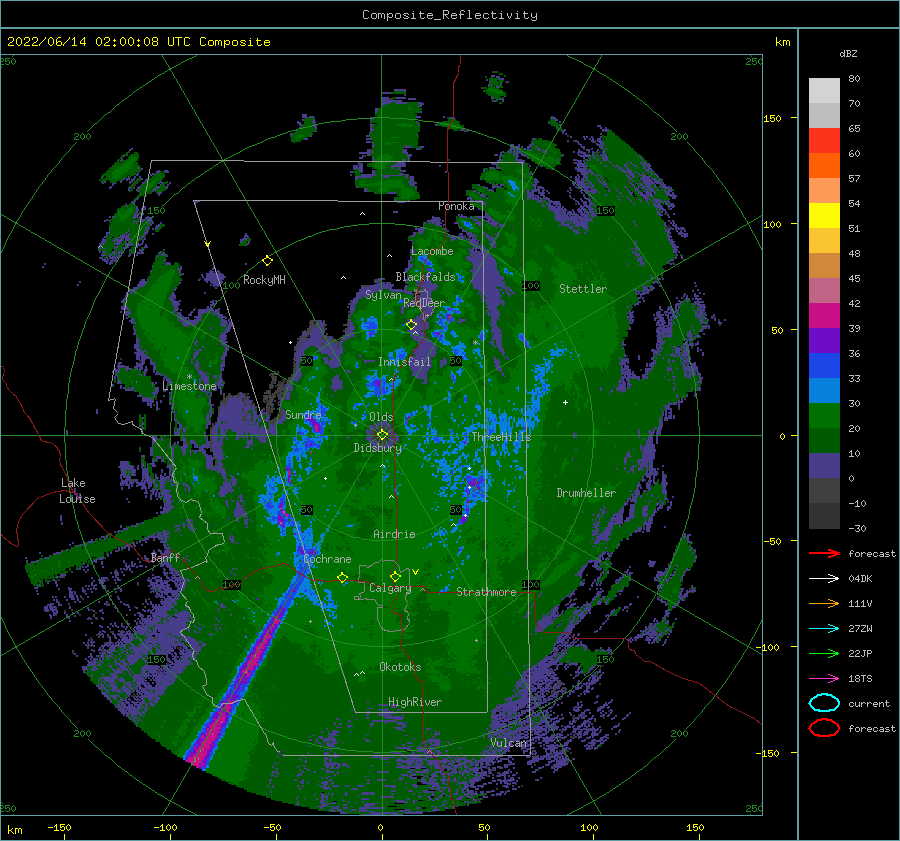The width and height of the screenshot is (900, 841).
Task: Select the 39 dBZ magenta swatch
Action: [824, 315]
